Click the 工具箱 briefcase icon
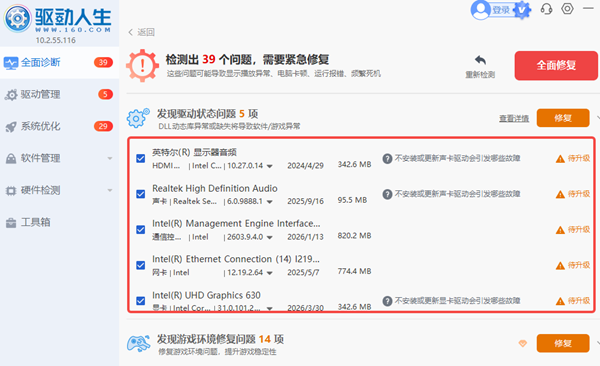 click(x=11, y=222)
